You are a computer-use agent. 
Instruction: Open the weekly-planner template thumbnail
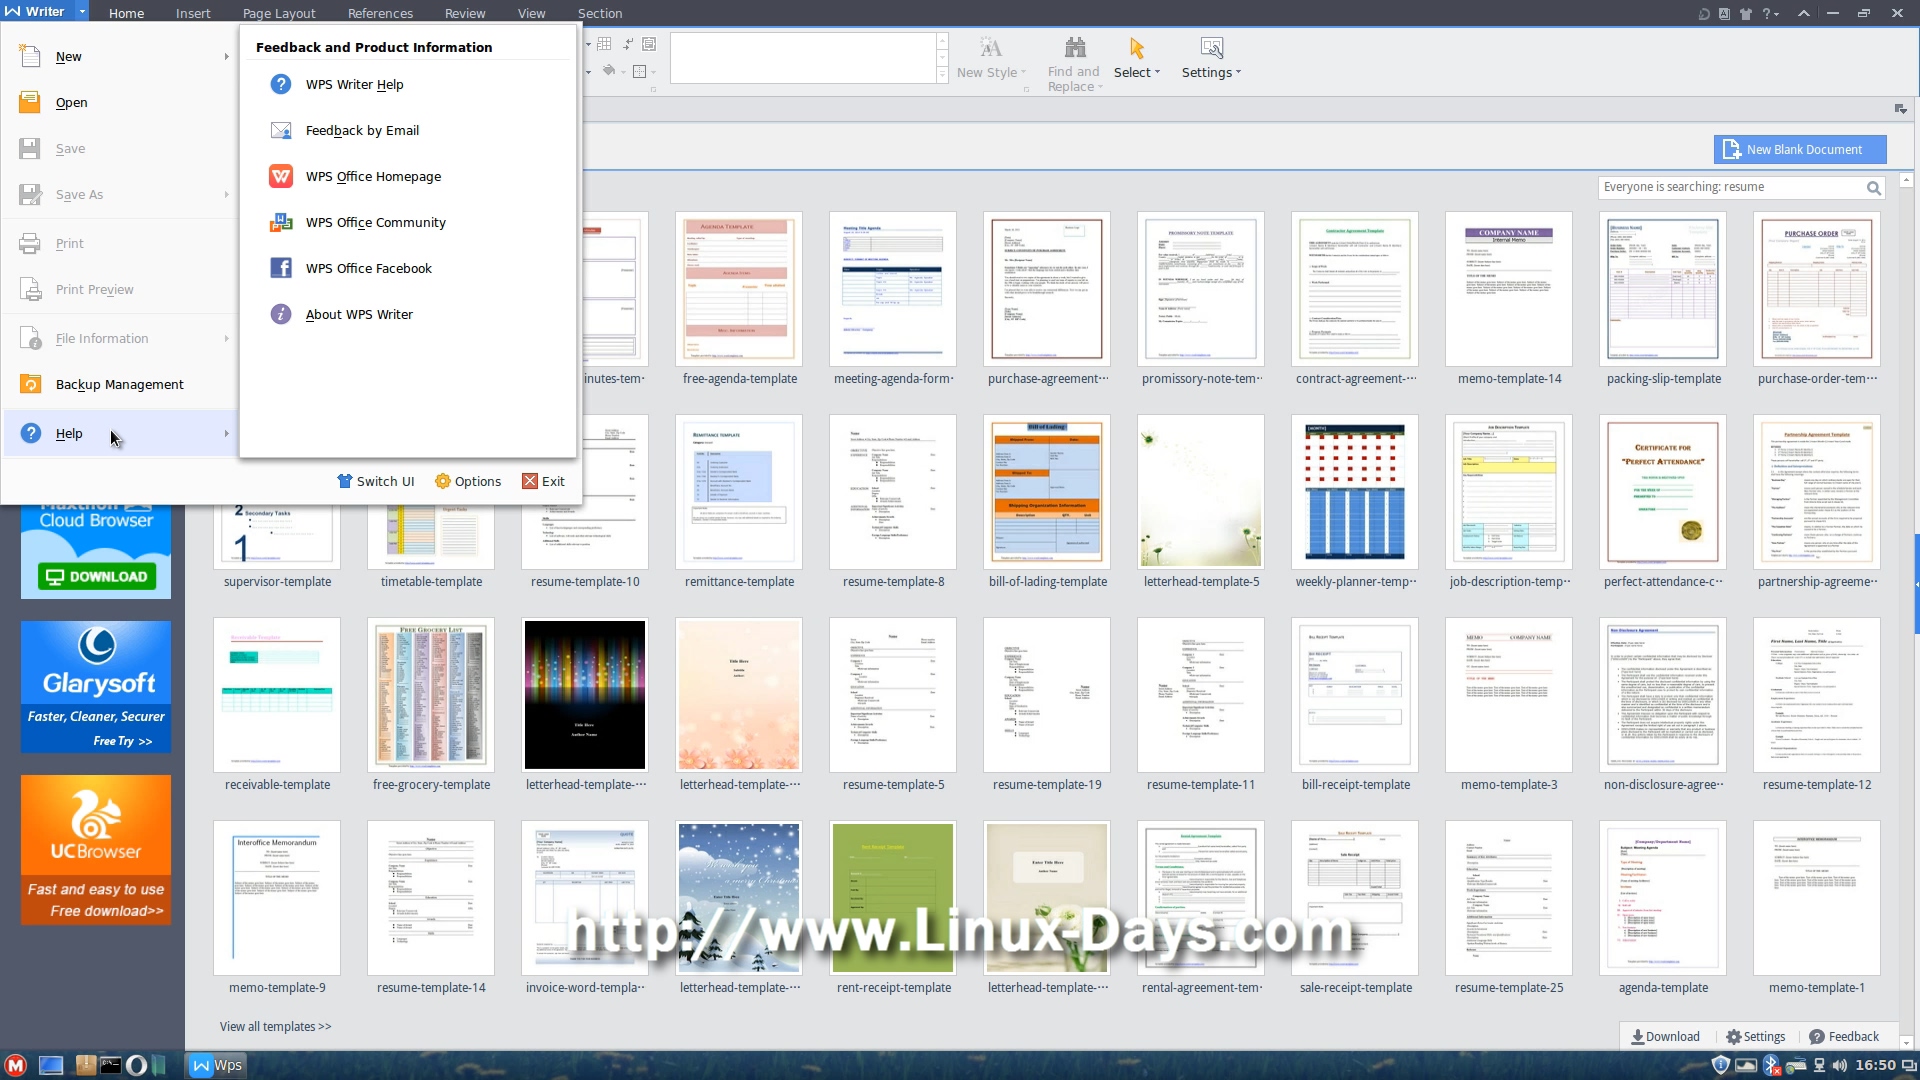[x=1355, y=492]
